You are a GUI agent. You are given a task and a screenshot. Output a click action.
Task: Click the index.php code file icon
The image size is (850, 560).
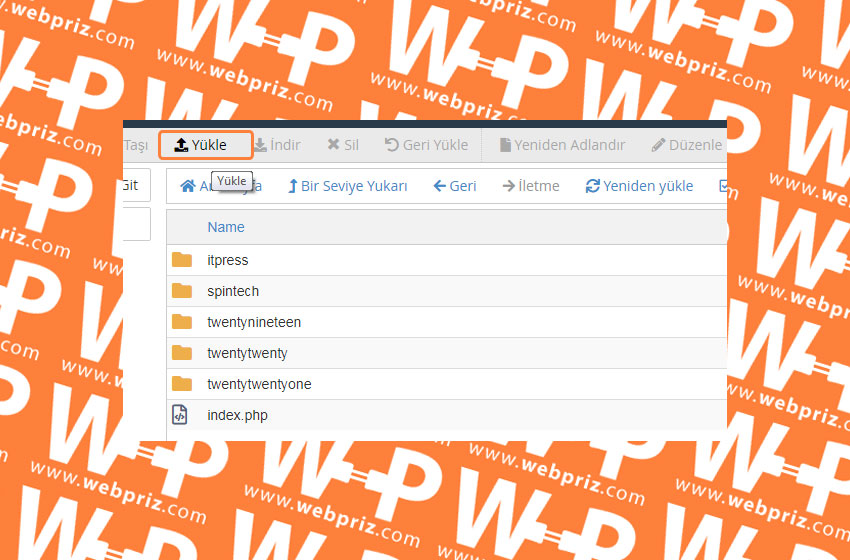click(179, 415)
